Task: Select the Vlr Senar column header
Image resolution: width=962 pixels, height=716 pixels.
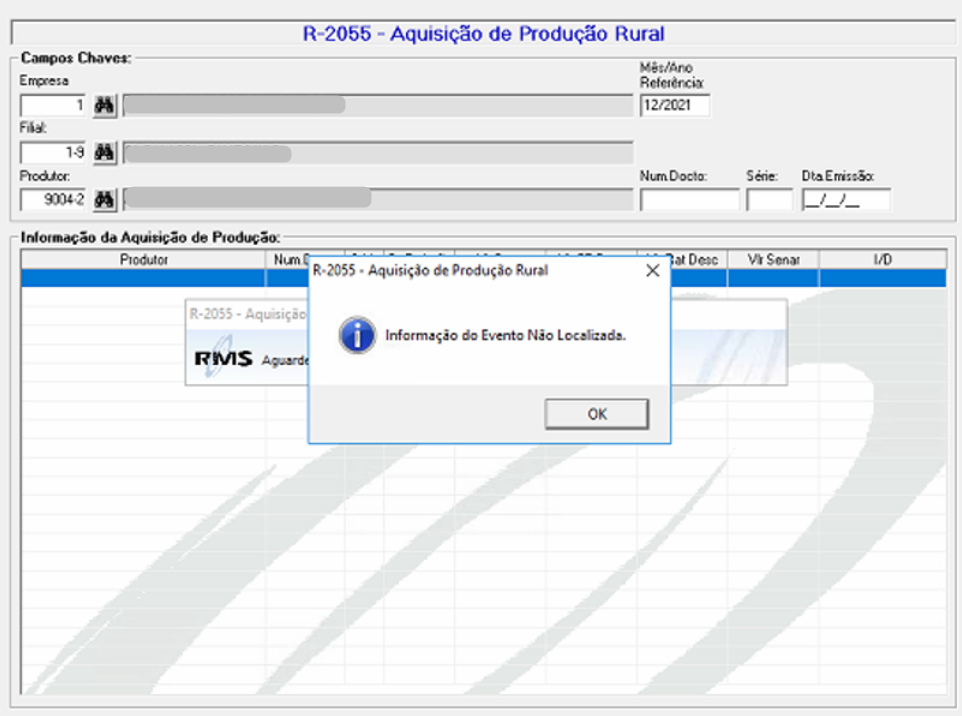Action: (773, 260)
